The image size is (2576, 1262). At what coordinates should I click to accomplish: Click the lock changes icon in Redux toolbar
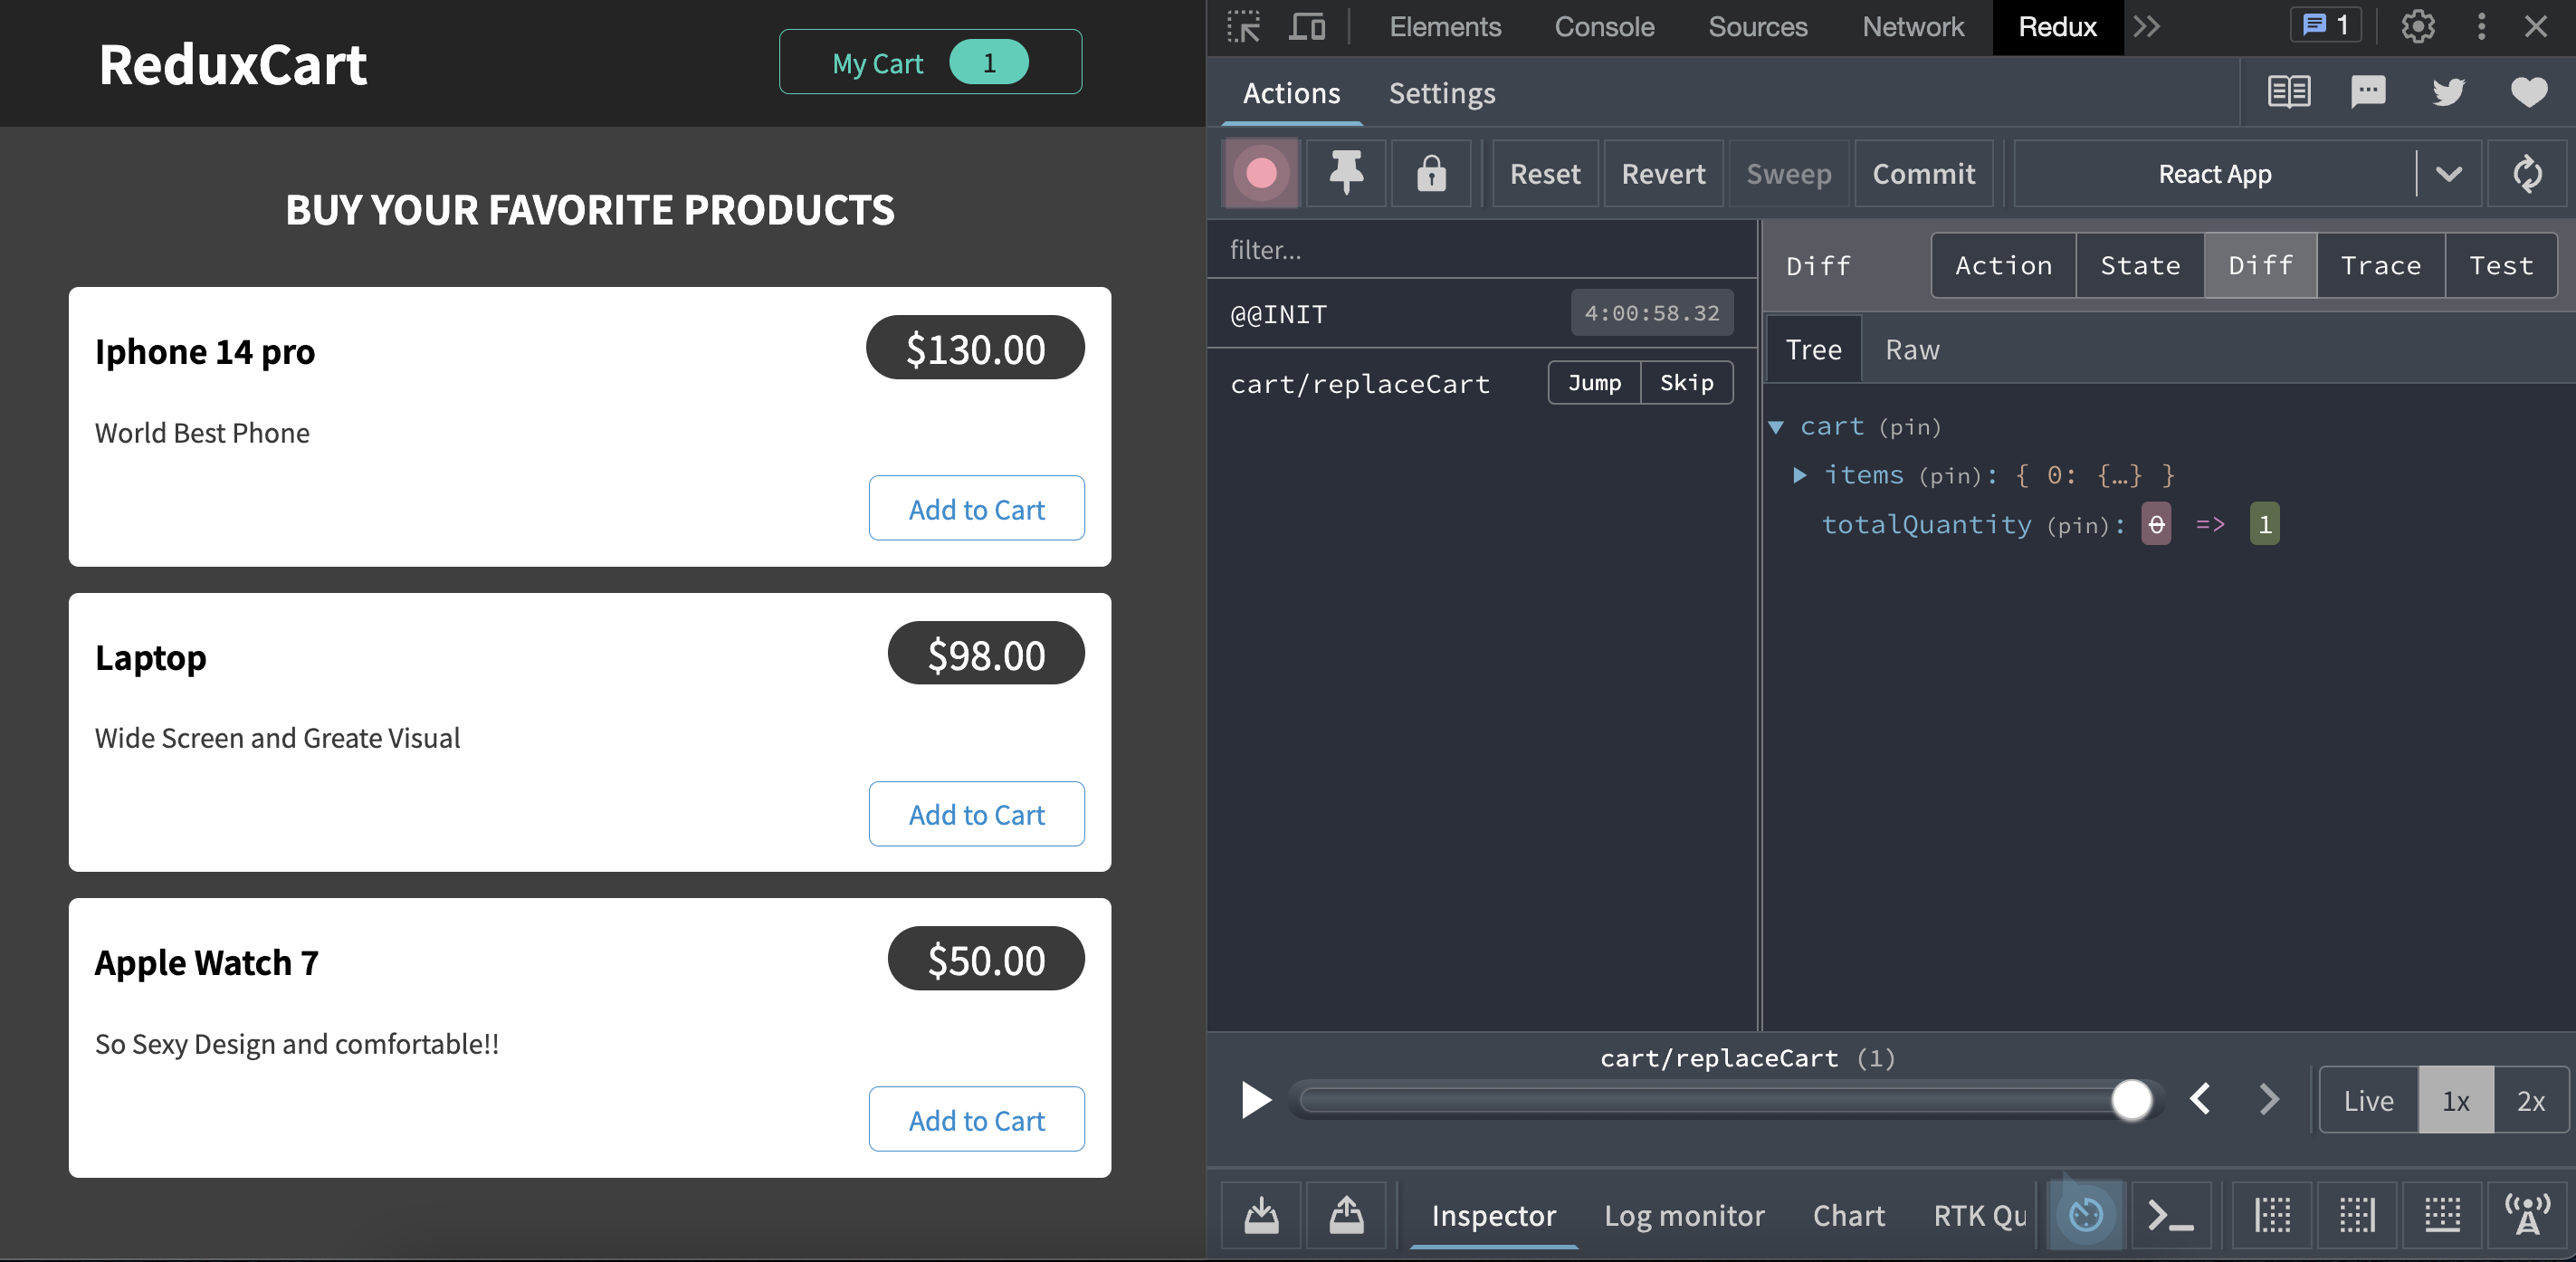[x=1431, y=173]
